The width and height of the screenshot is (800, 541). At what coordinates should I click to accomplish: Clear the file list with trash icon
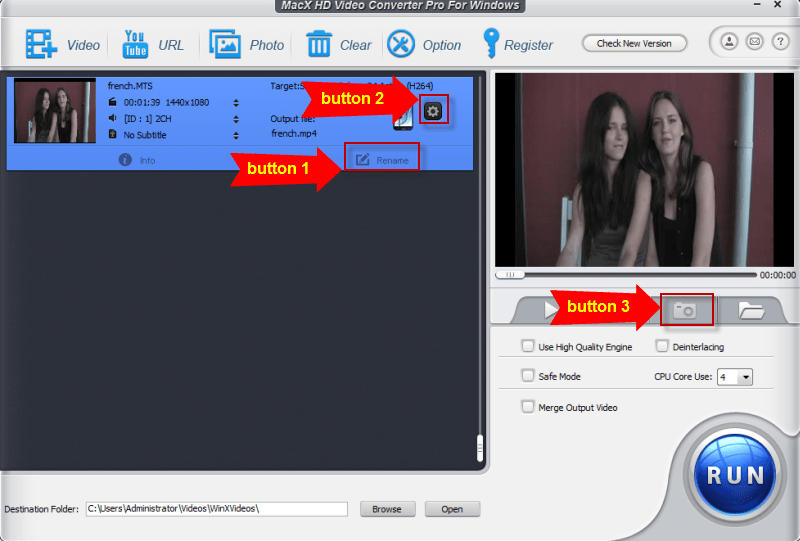tap(319, 44)
